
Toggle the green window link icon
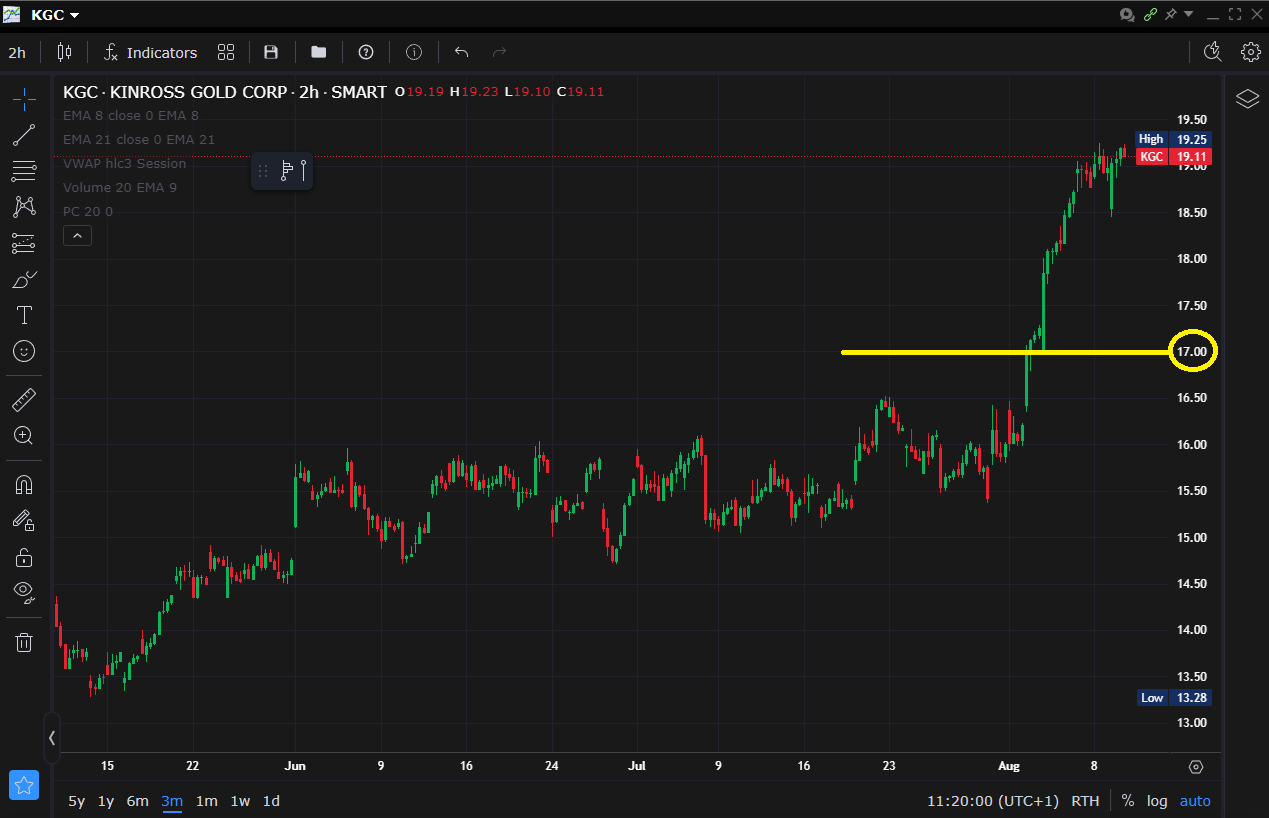[1150, 14]
